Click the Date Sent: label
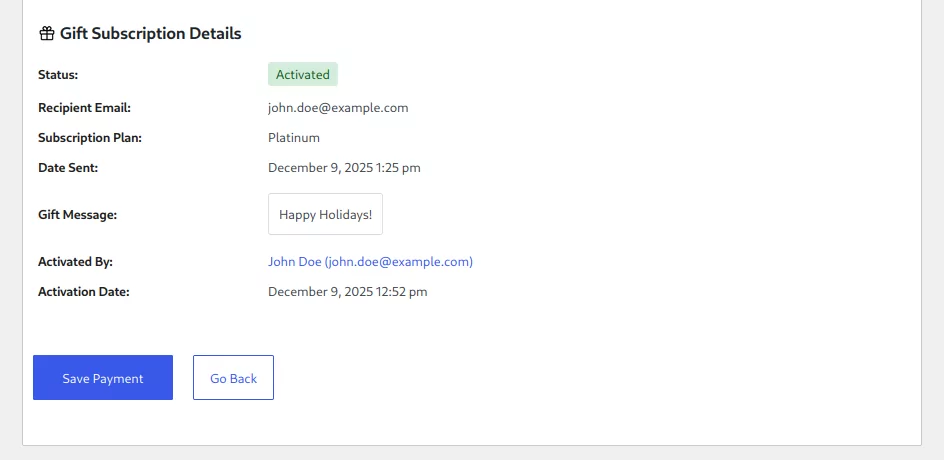Viewport: 944px width, 460px height. click(x=68, y=168)
